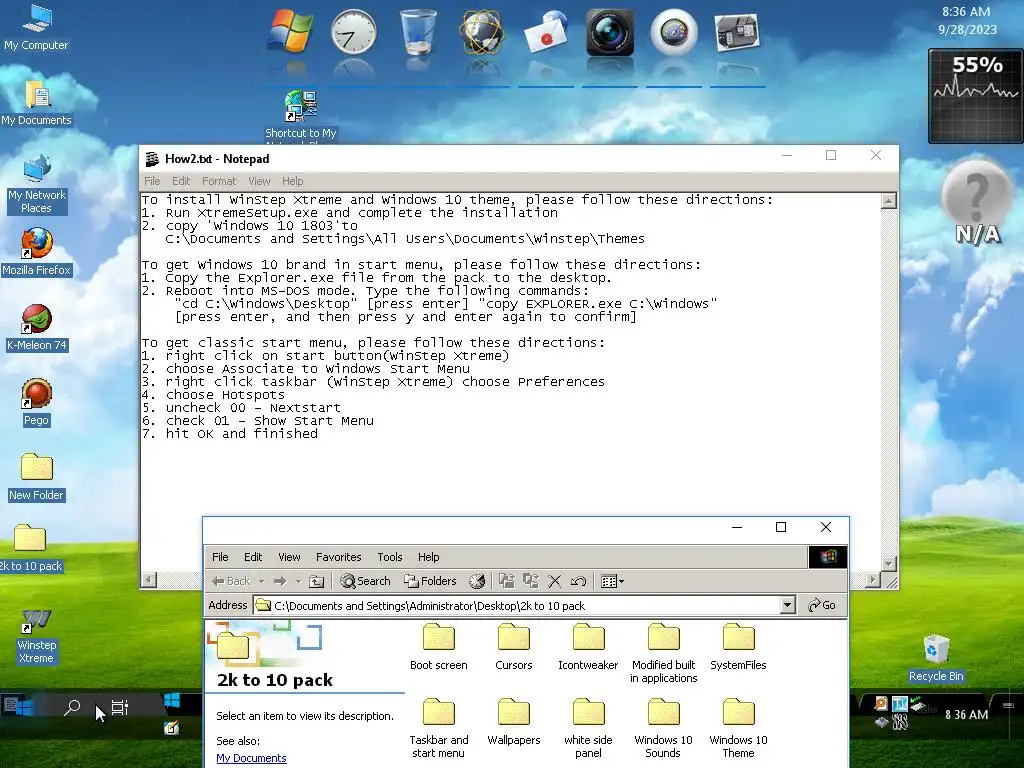Select the Wallpapers folder
This screenshot has width=1024, height=768.
click(514, 722)
